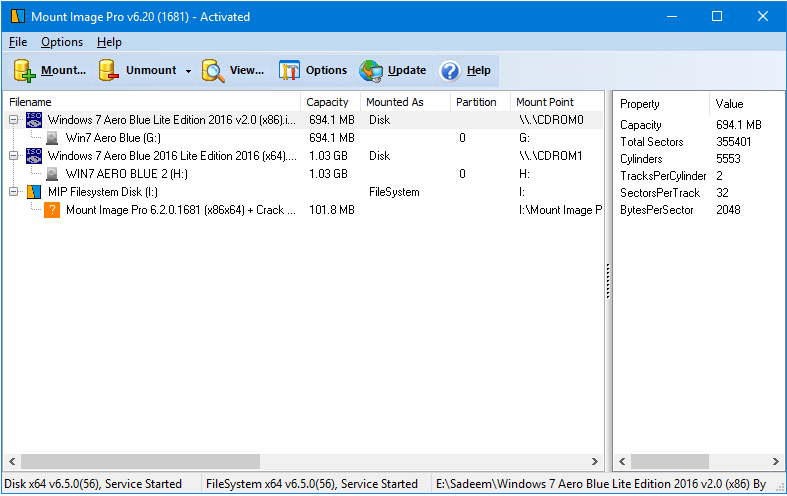Click the FileSystem mounted-as cell

tap(394, 192)
